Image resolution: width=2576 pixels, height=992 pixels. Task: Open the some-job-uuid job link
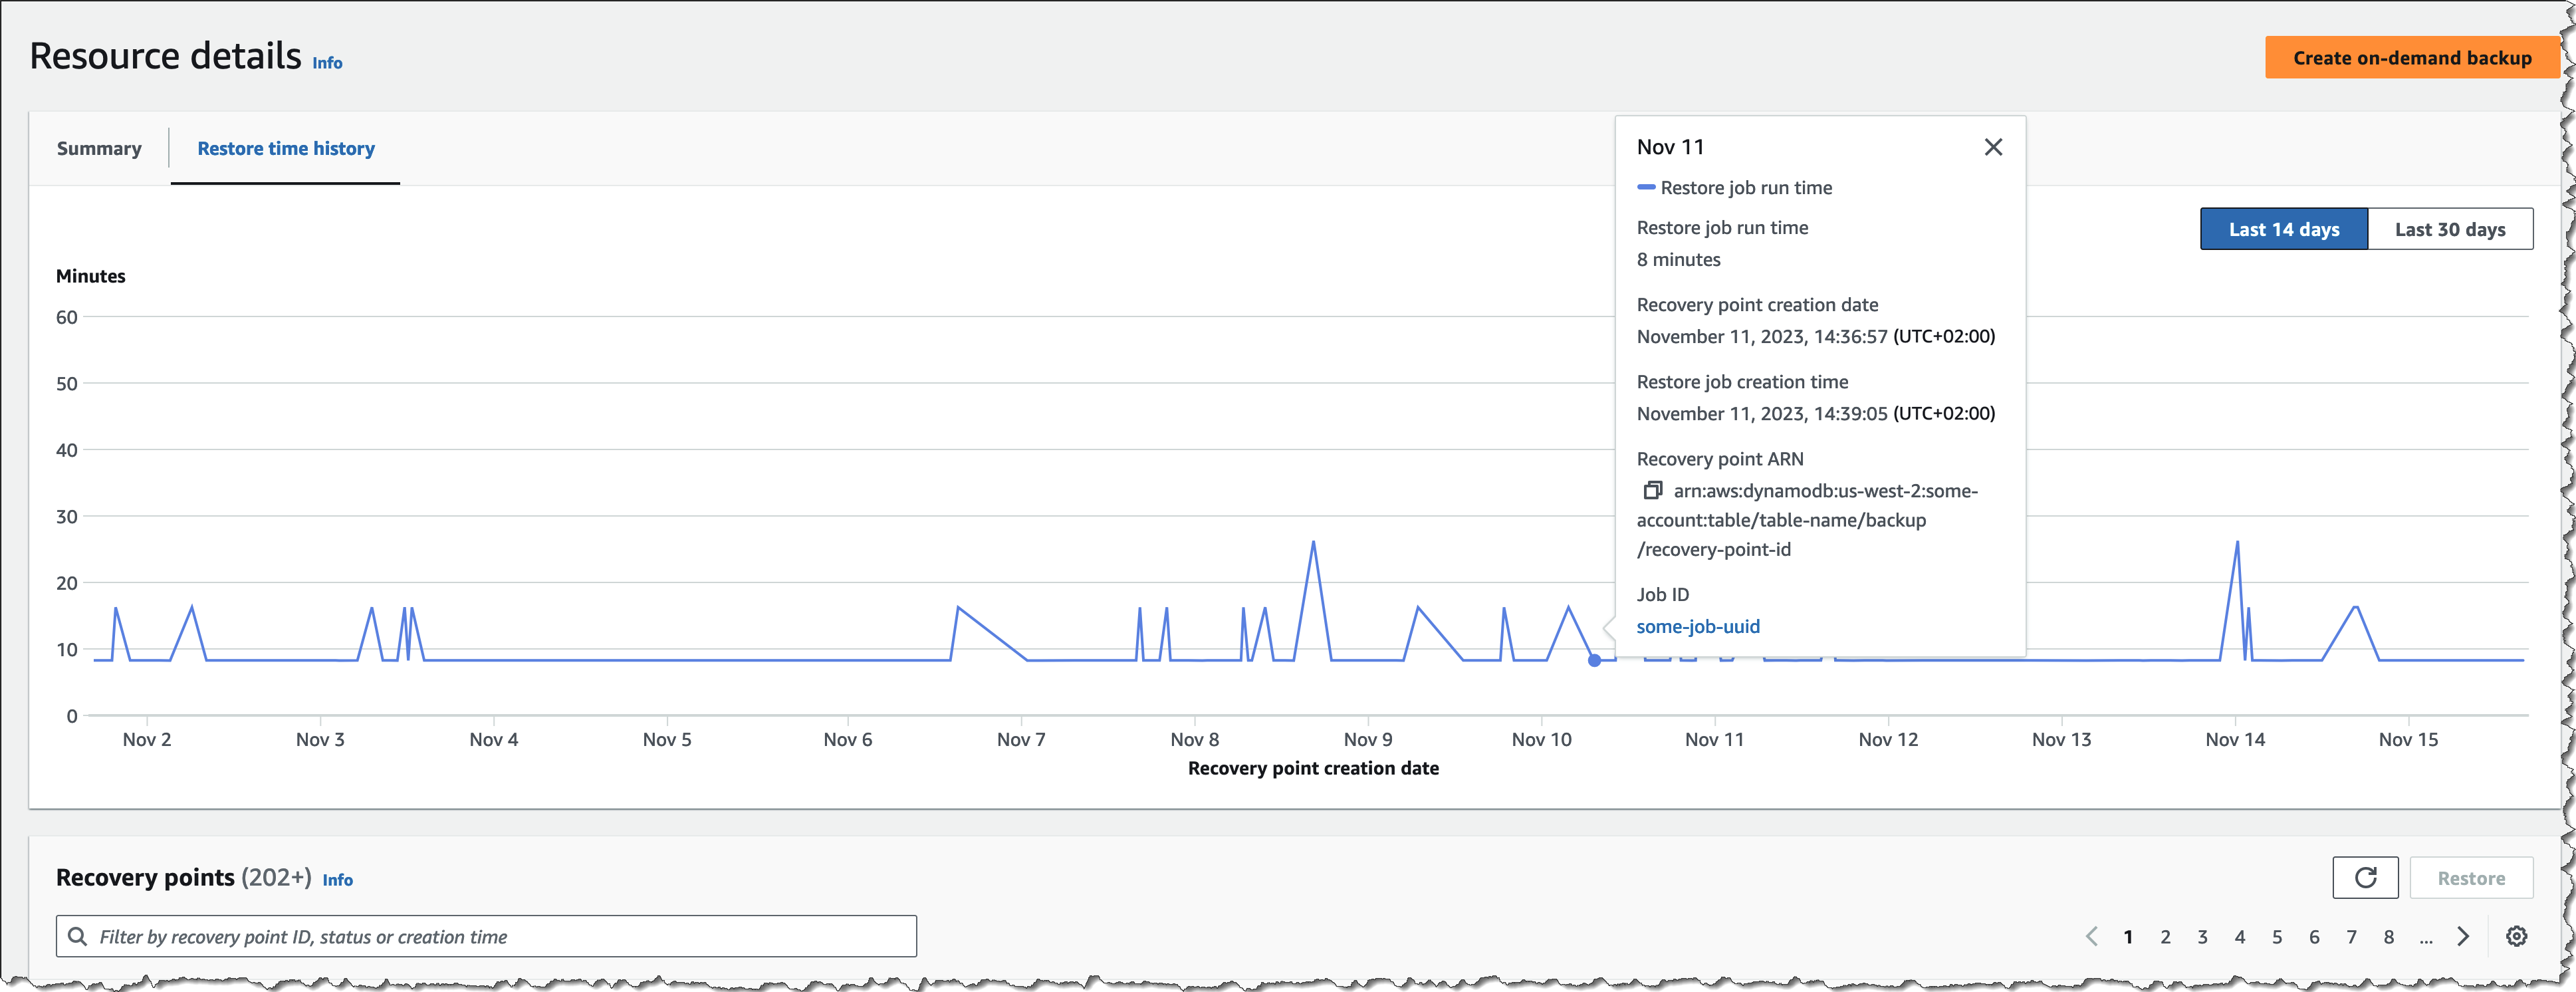click(1697, 626)
